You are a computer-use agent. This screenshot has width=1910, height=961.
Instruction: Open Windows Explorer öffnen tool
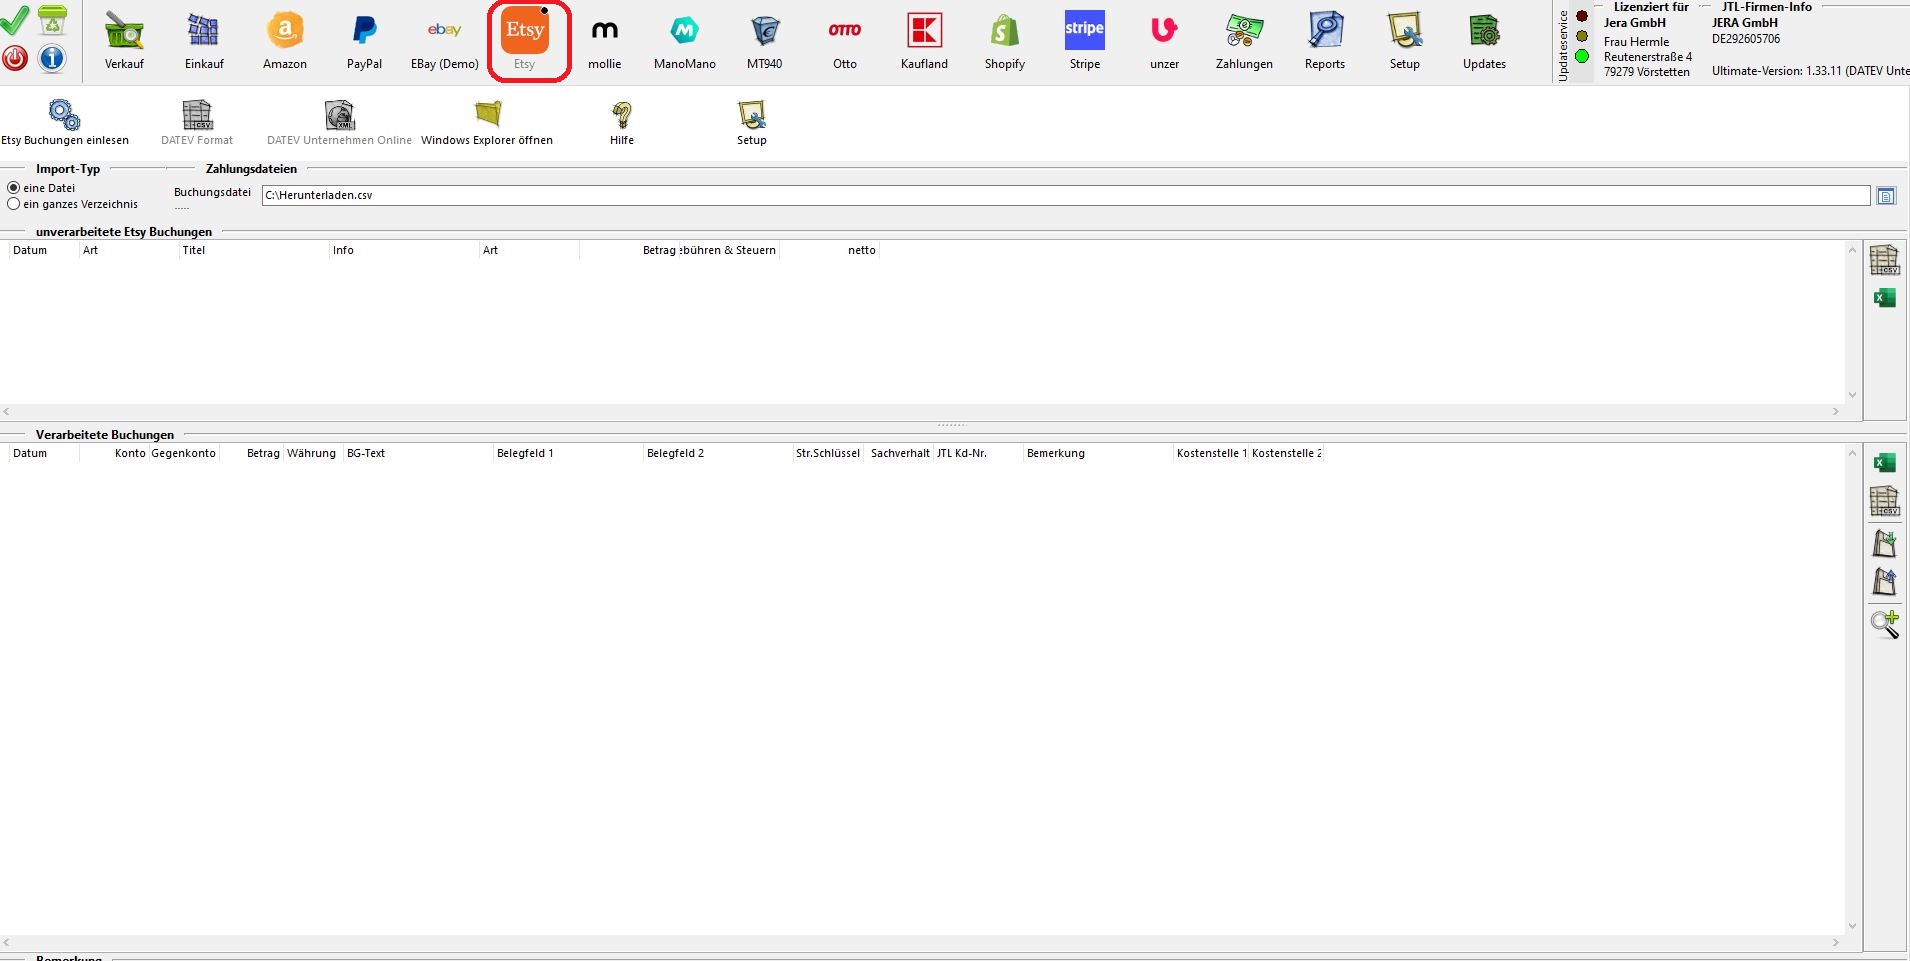point(487,122)
